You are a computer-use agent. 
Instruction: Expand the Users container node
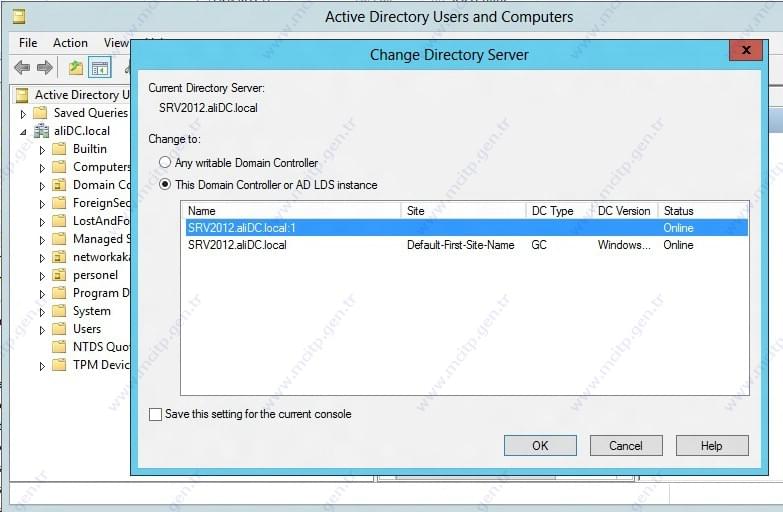point(42,330)
